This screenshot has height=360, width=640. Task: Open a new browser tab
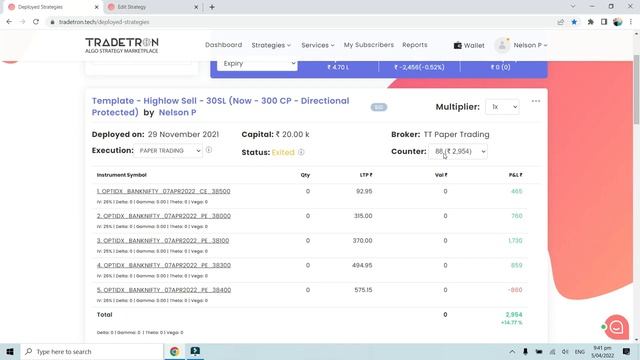[x=212, y=7]
